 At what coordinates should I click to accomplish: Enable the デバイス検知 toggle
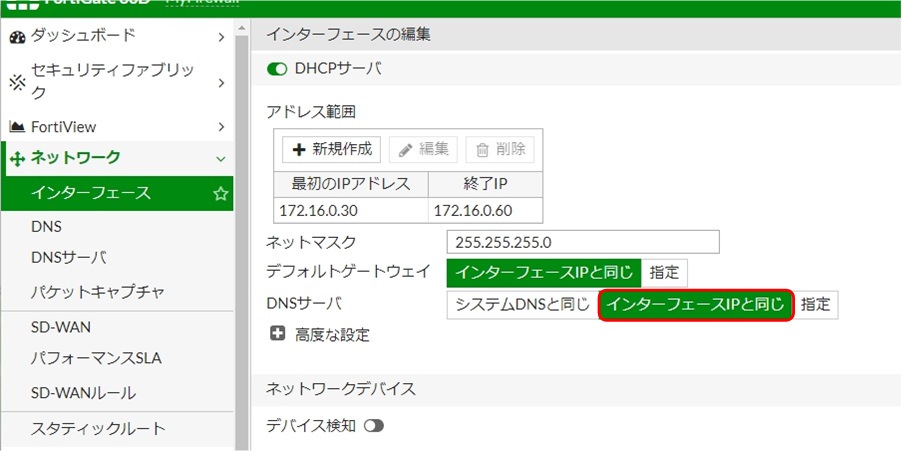pos(373,426)
